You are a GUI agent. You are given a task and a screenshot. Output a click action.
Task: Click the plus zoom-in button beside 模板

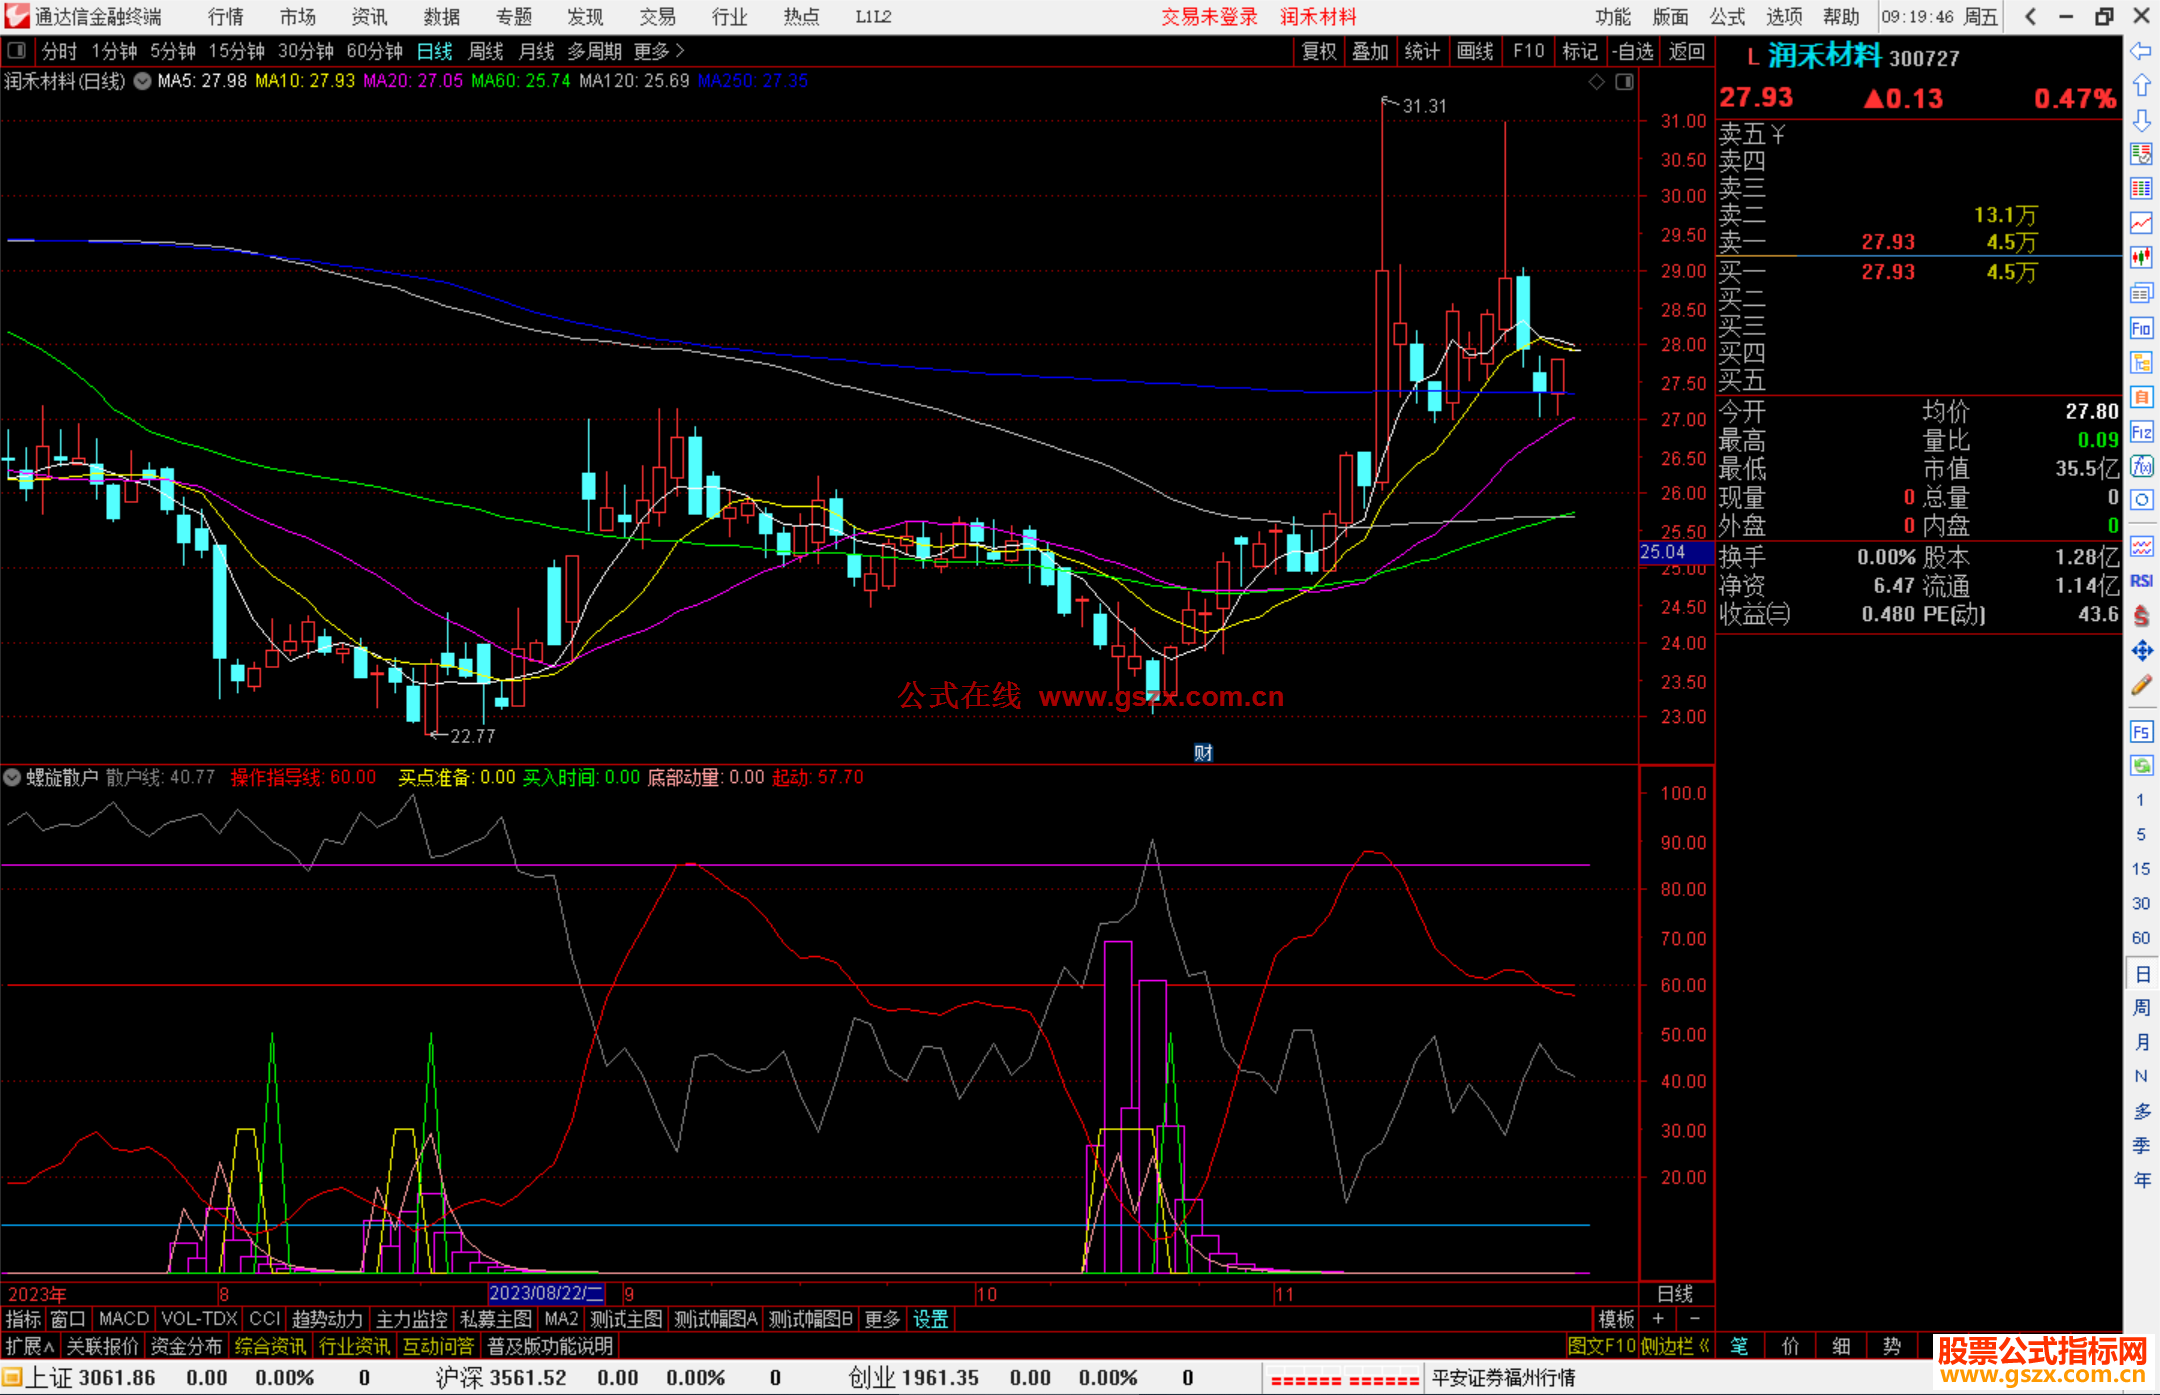(1658, 1319)
